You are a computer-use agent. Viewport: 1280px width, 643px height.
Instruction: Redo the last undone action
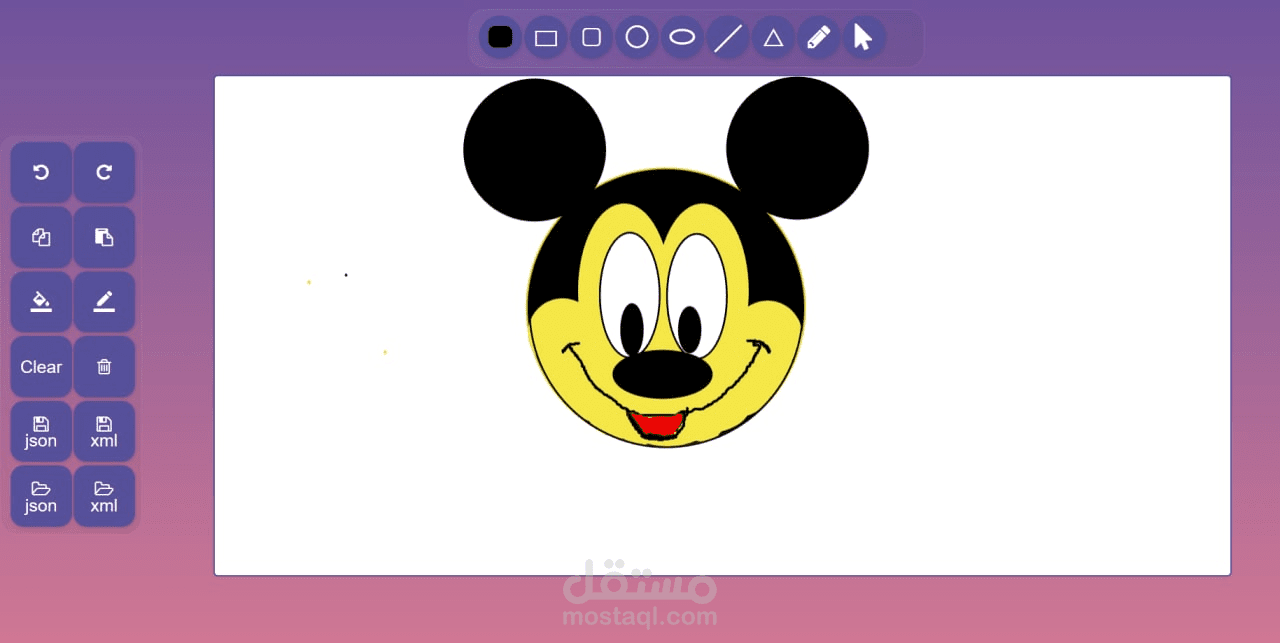[104, 172]
